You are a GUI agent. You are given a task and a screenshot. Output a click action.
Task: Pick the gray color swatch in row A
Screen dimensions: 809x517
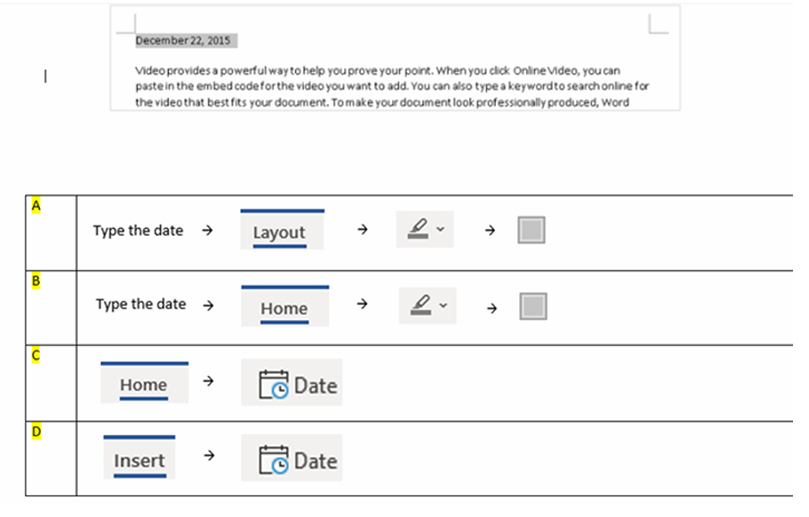[x=532, y=231]
